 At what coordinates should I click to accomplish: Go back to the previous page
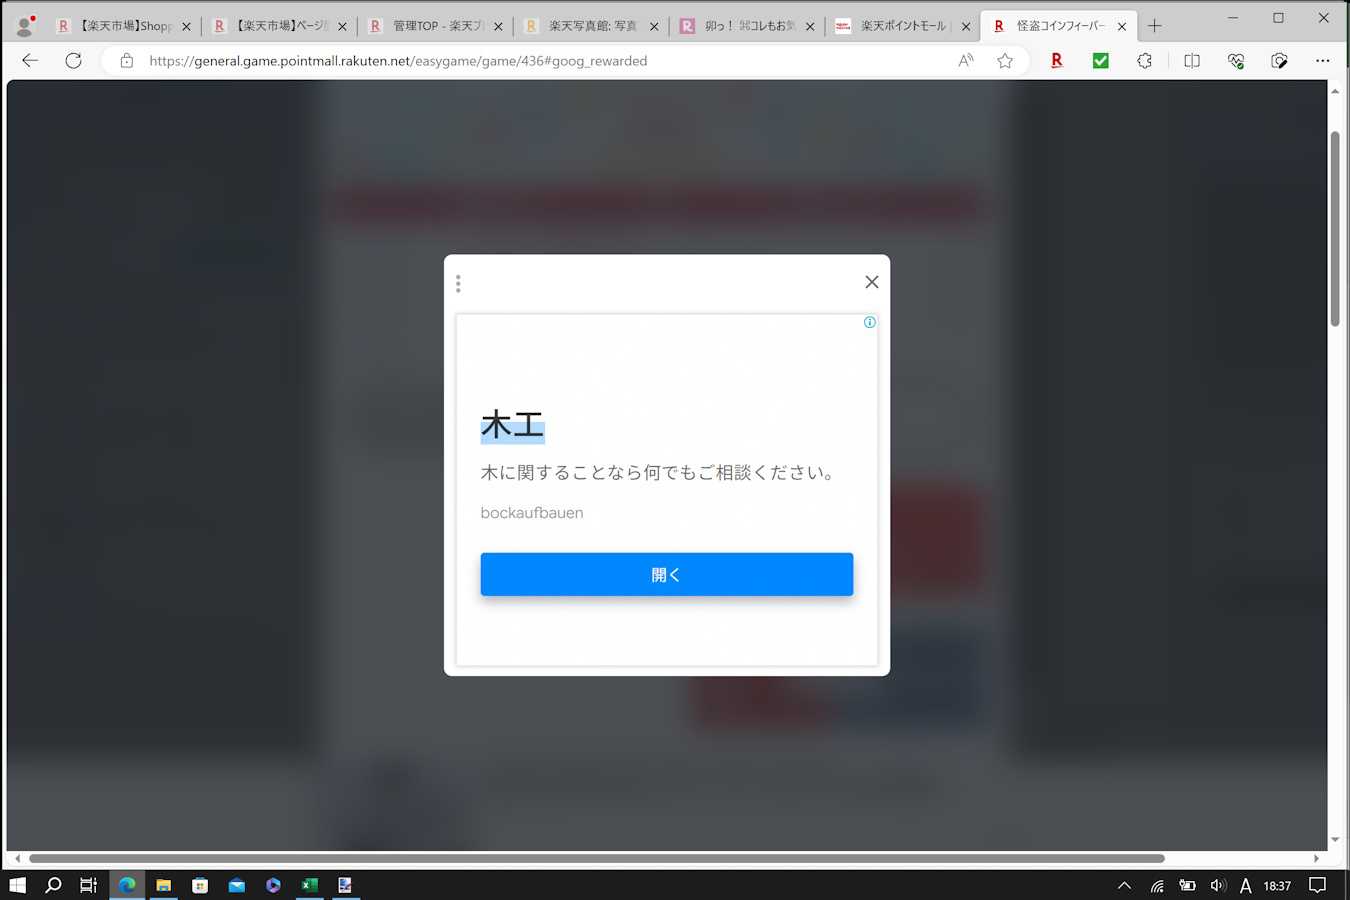point(30,61)
